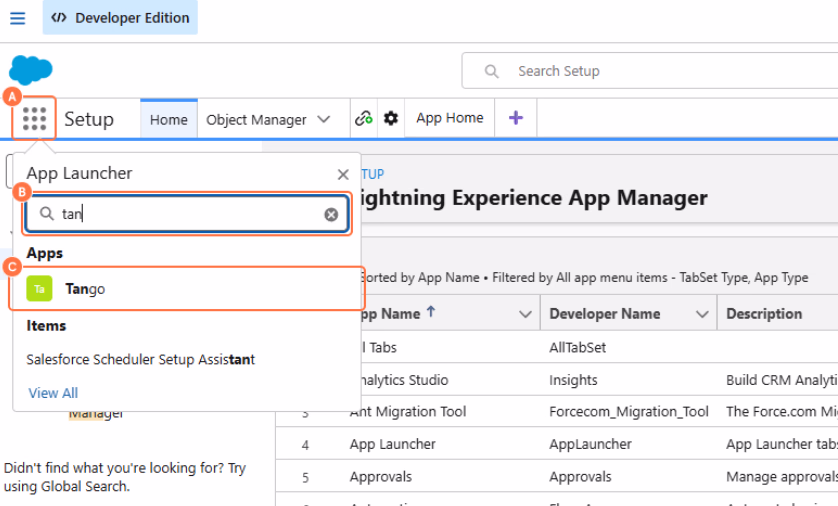Click the row number 5 cell
Image resolution: width=838 pixels, height=506 pixels.
pos(305,477)
